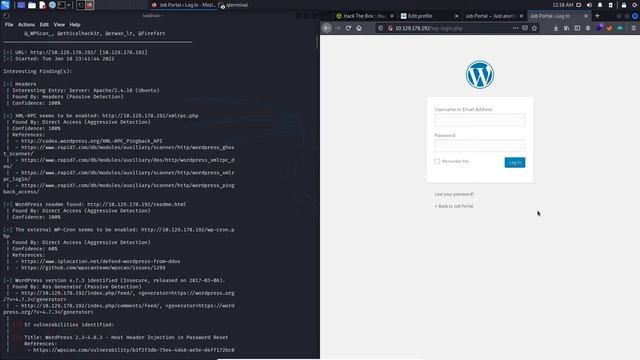Image resolution: width=640 pixels, height=360 pixels.
Task: Switch to the first workspace in panel
Action: (x=81, y=5)
